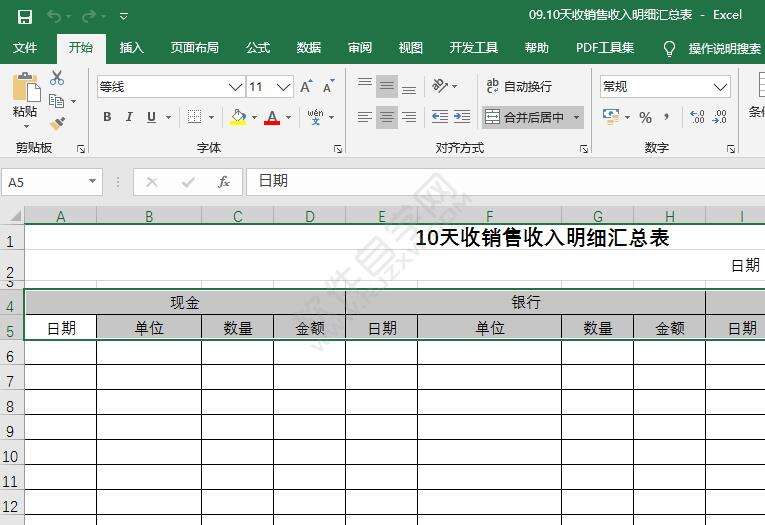Toggle Italic formatting
The height and width of the screenshot is (525, 765).
tap(129, 117)
